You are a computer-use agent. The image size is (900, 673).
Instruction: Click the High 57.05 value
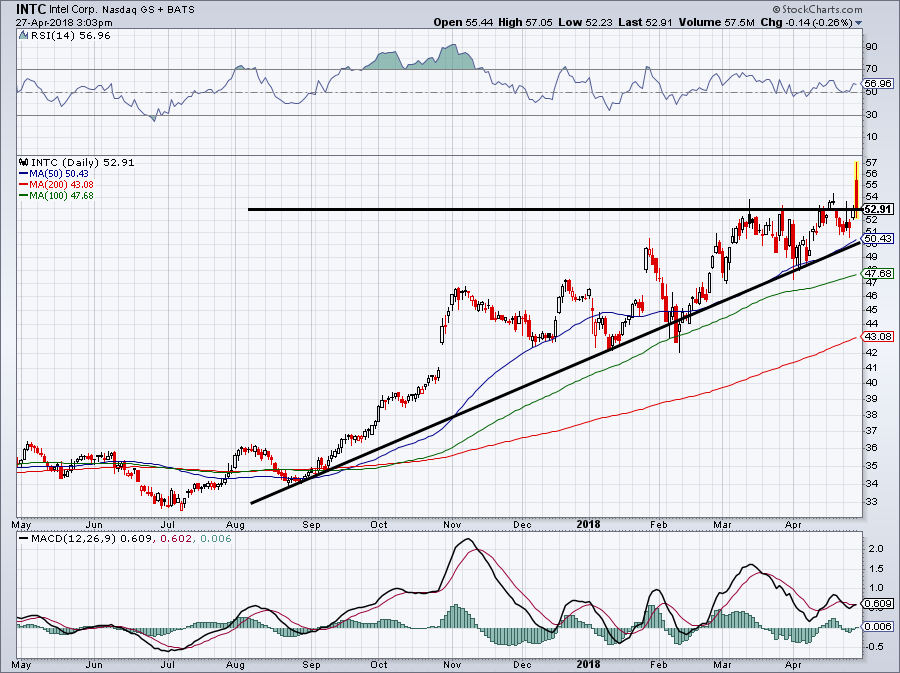point(525,22)
